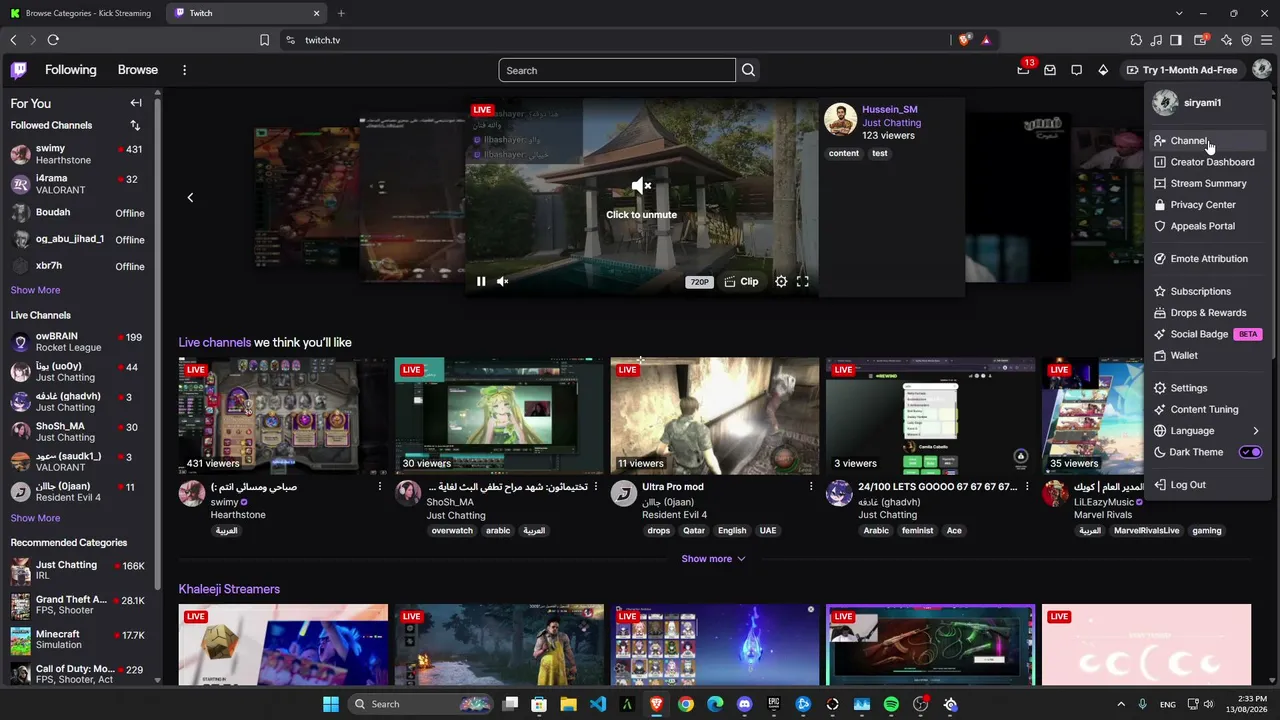Open a new browser tab
1280x720 pixels.
coord(341,13)
